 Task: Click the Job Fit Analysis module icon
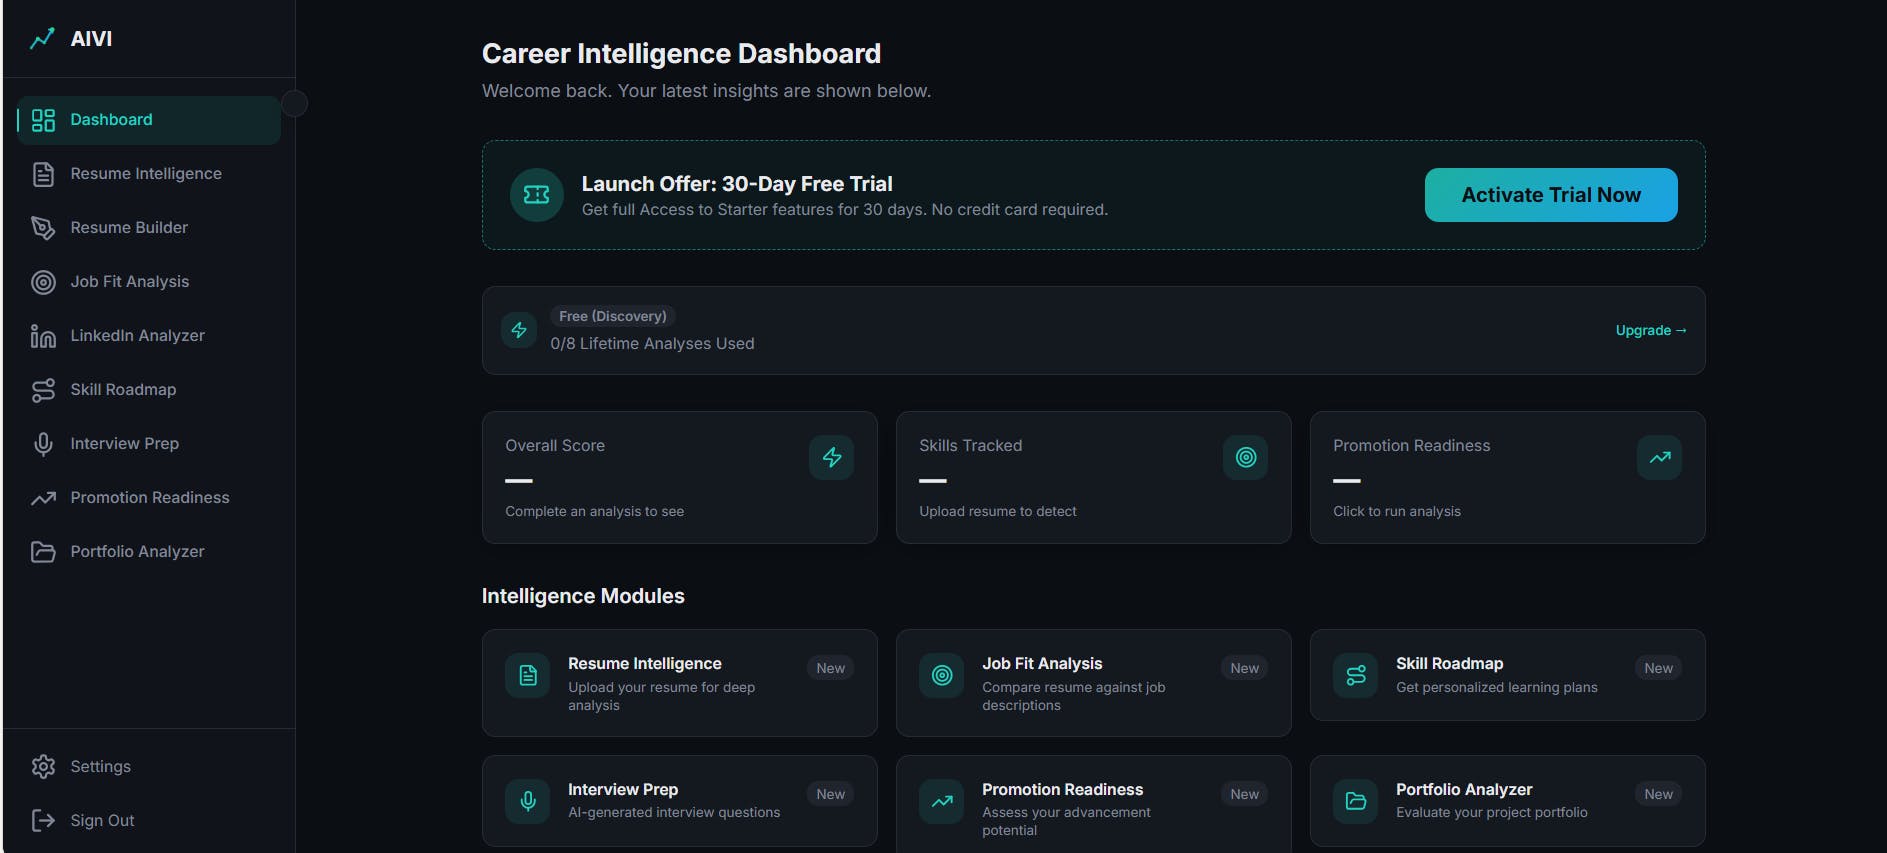[x=942, y=676]
